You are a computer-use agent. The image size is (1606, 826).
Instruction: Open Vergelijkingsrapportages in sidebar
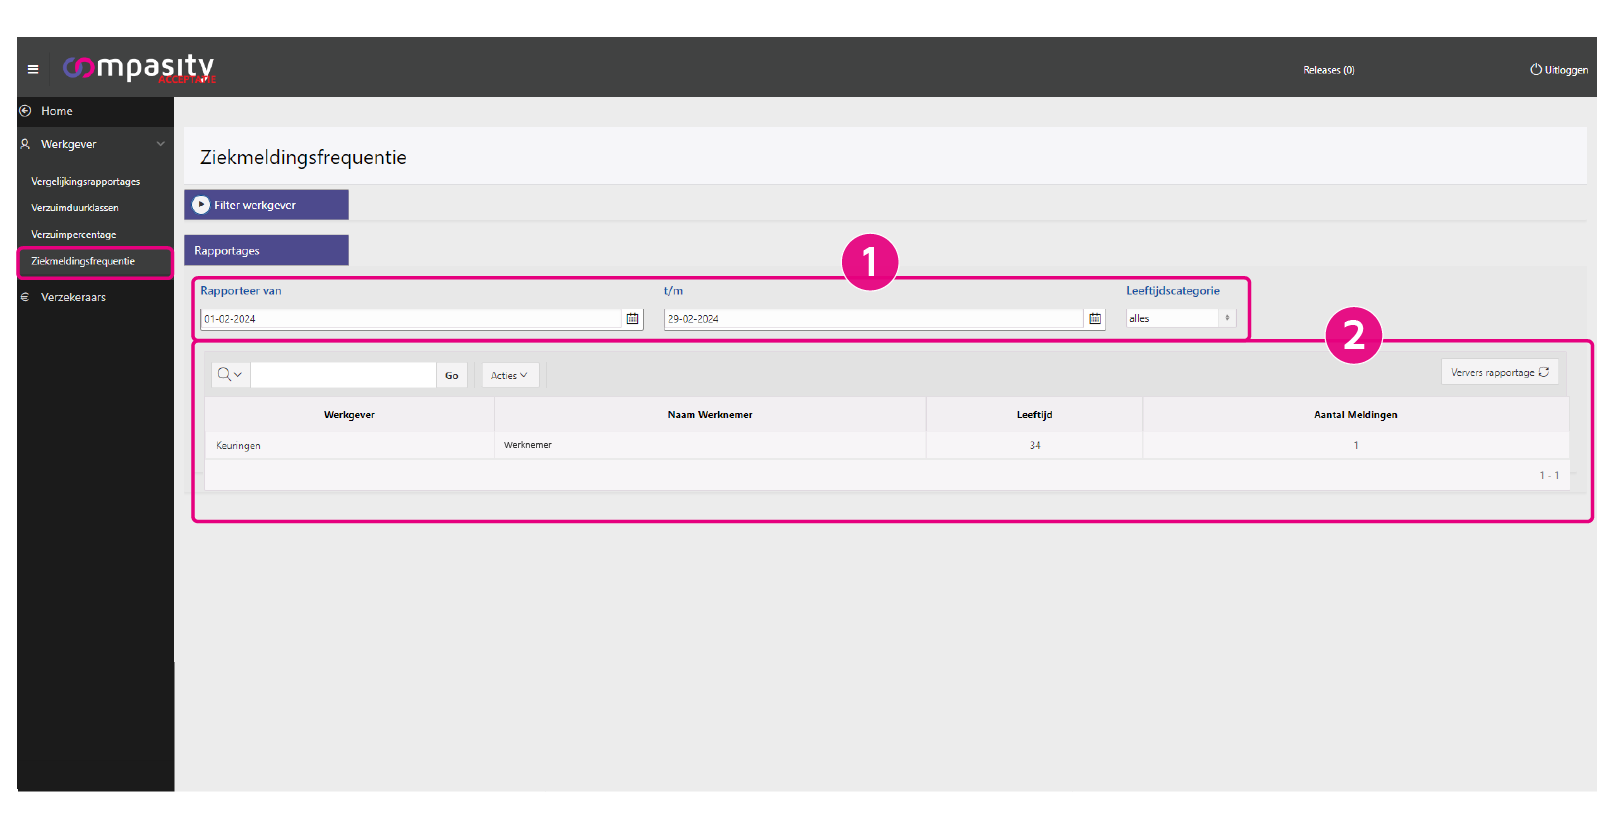coord(86,182)
